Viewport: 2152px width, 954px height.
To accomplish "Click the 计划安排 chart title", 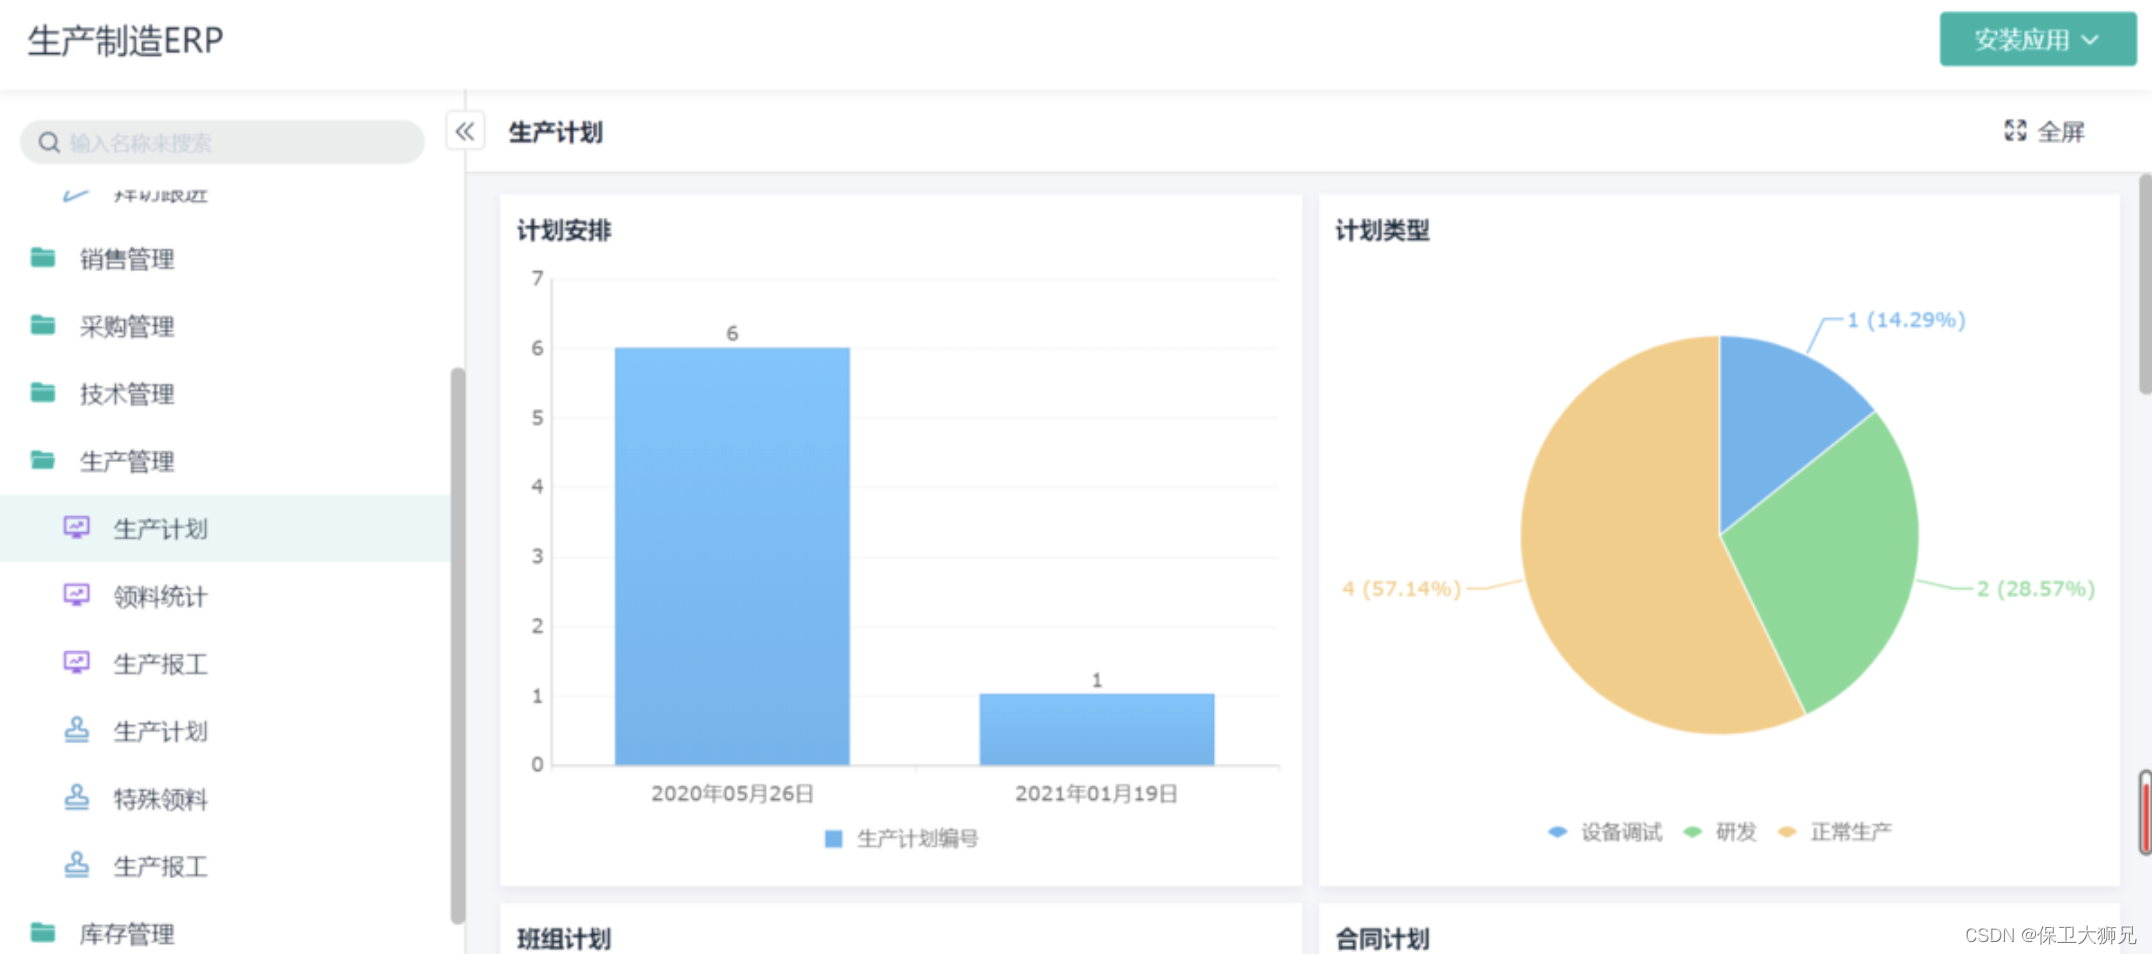I will (x=564, y=231).
